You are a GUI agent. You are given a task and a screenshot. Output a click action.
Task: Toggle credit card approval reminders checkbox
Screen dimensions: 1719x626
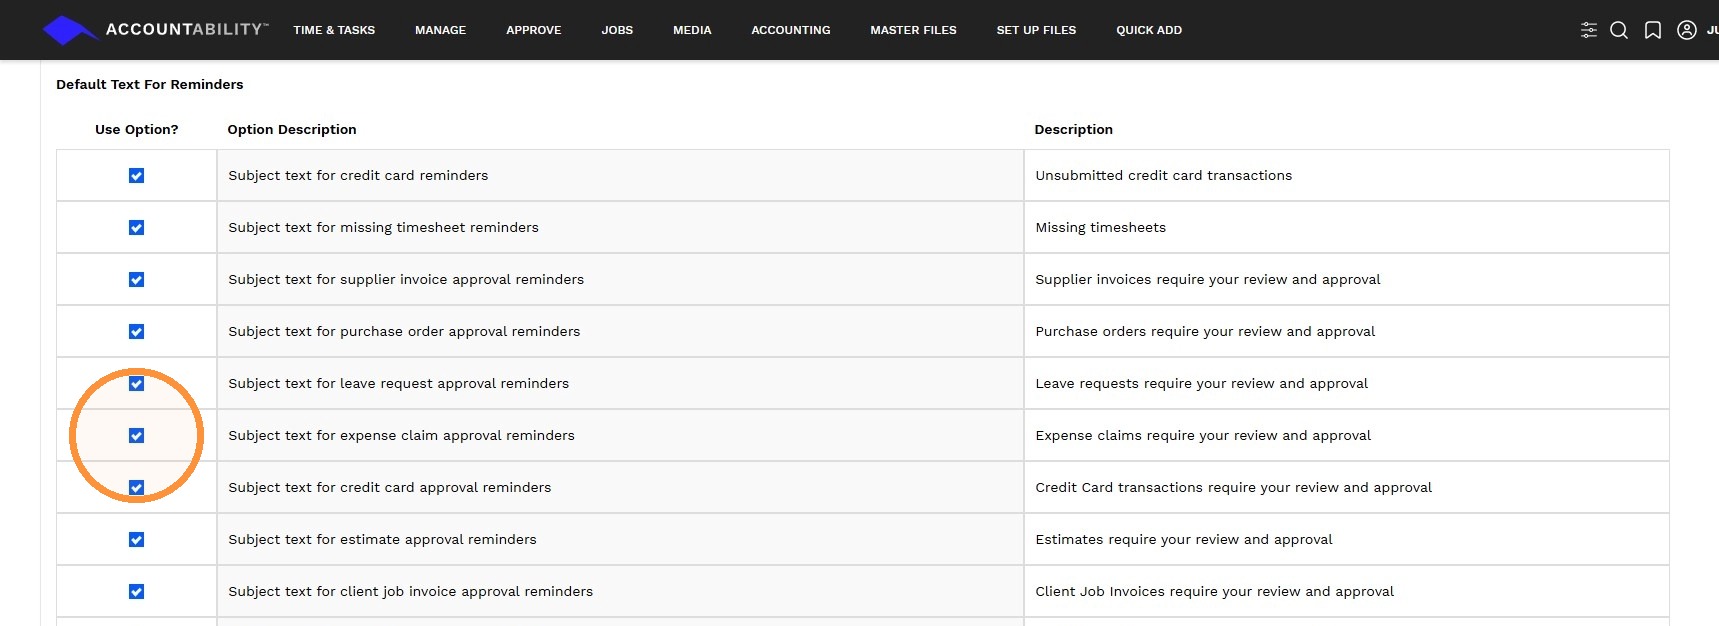pyautogui.click(x=136, y=488)
